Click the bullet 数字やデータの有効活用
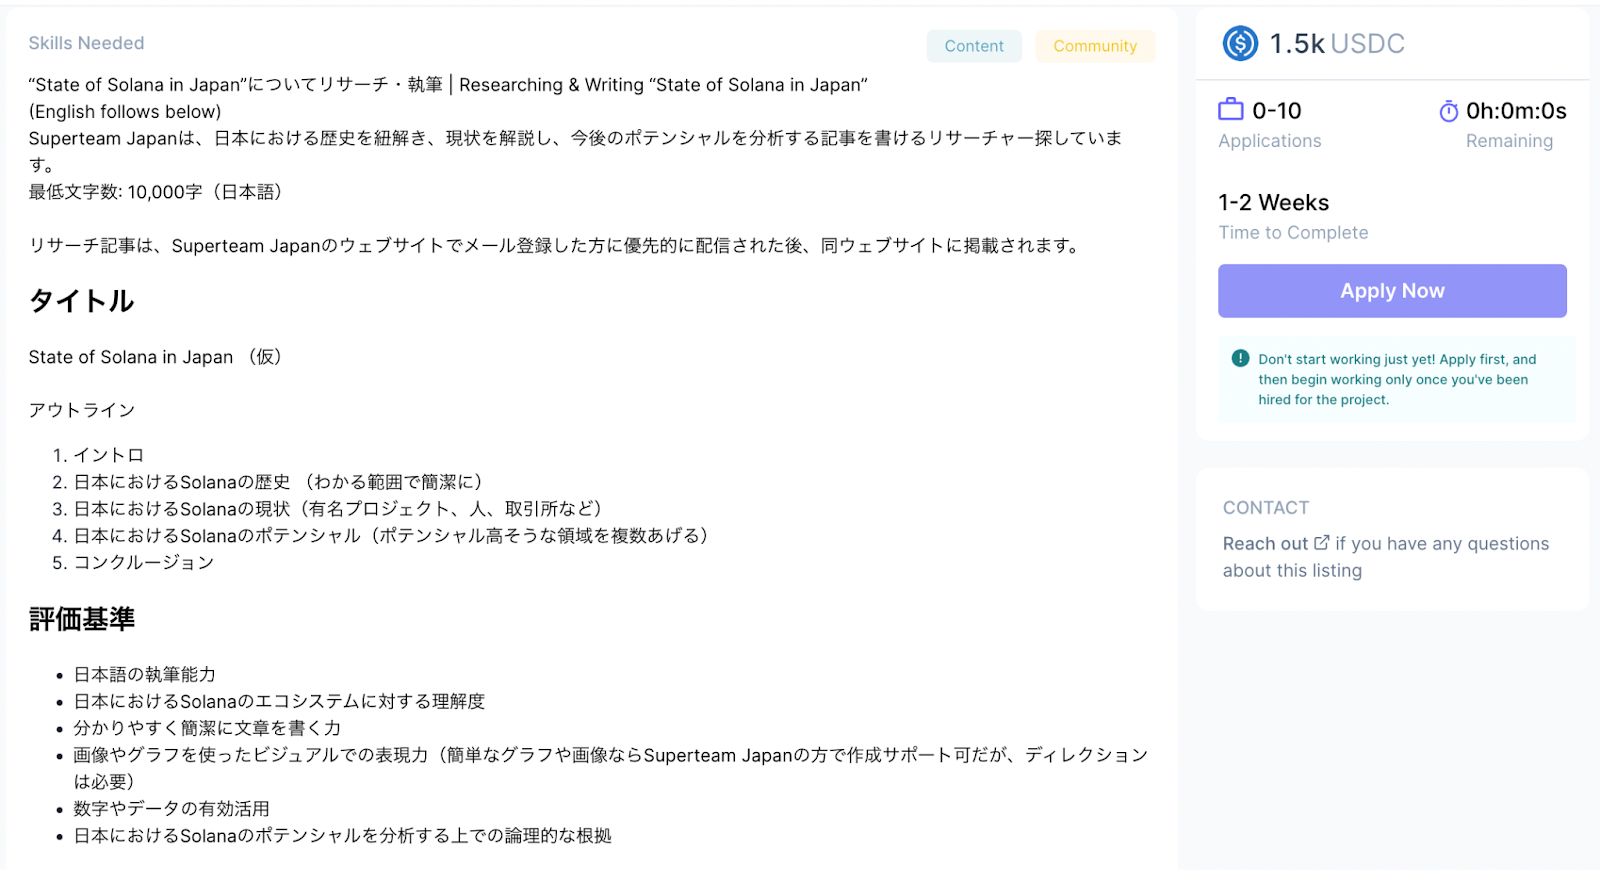Image resolution: width=1600 pixels, height=870 pixels. click(x=171, y=809)
